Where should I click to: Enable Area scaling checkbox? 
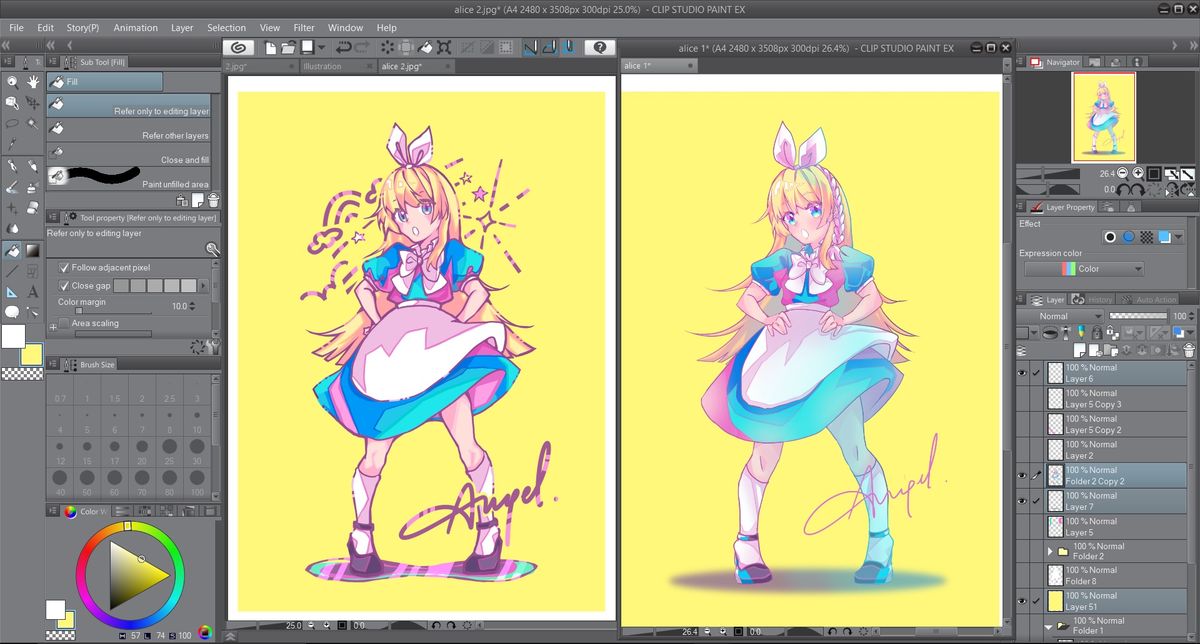click(x=64, y=323)
